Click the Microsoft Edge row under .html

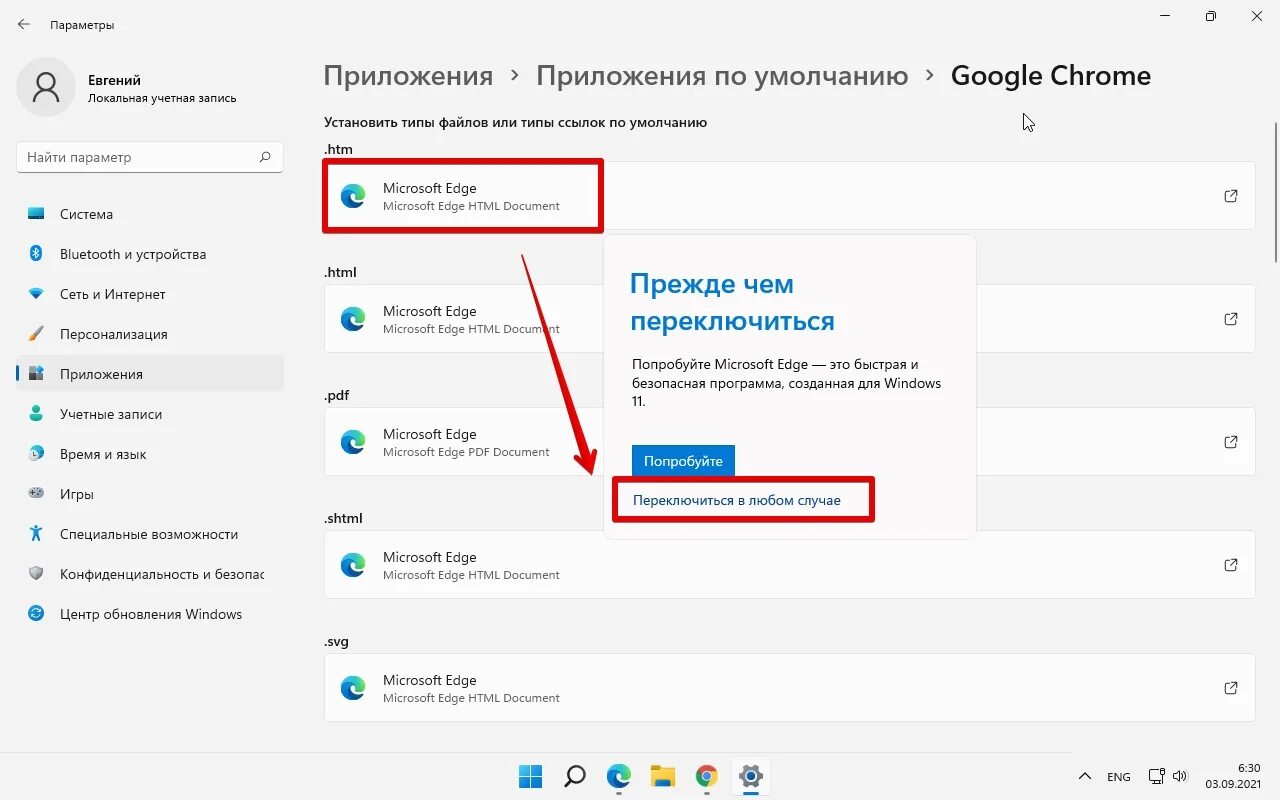(789, 319)
